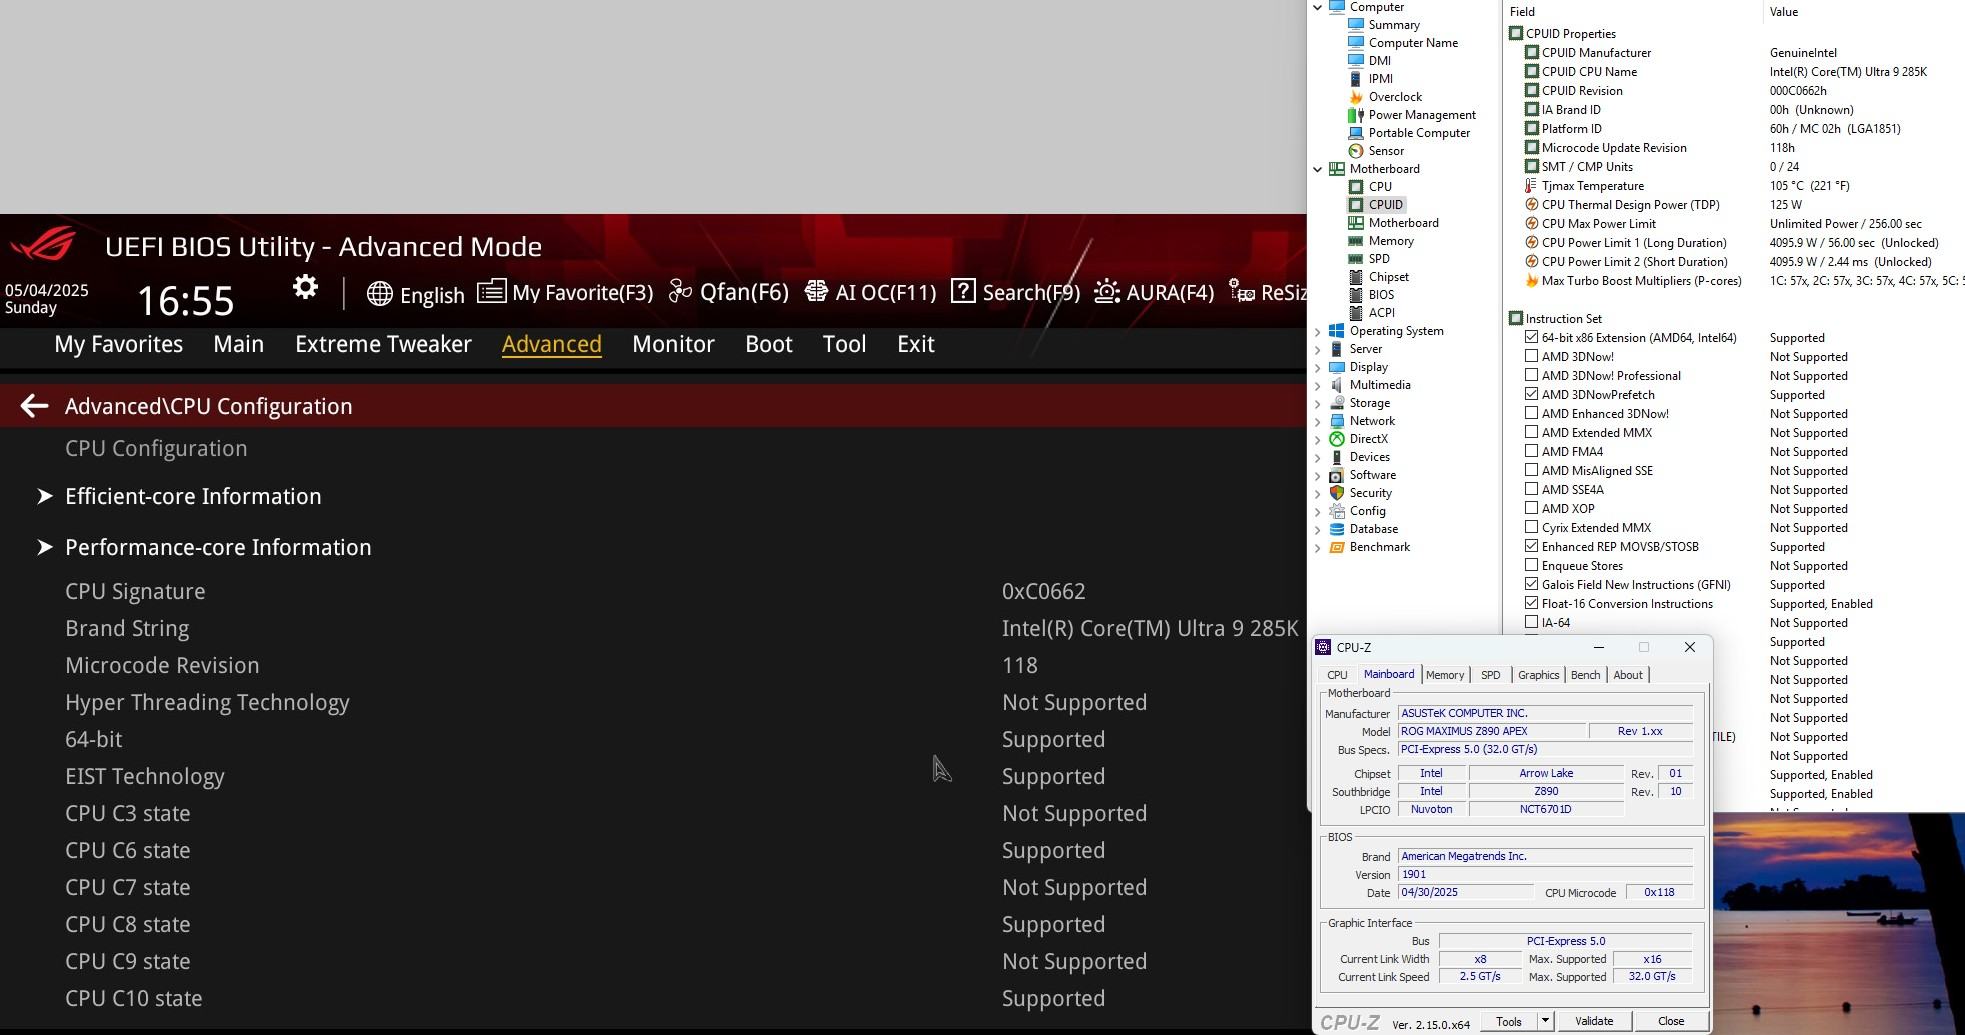Toggle 64-bit x86 Extension checkbox
Image resolution: width=1965 pixels, height=1035 pixels.
pyautogui.click(x=1531, y=338)
